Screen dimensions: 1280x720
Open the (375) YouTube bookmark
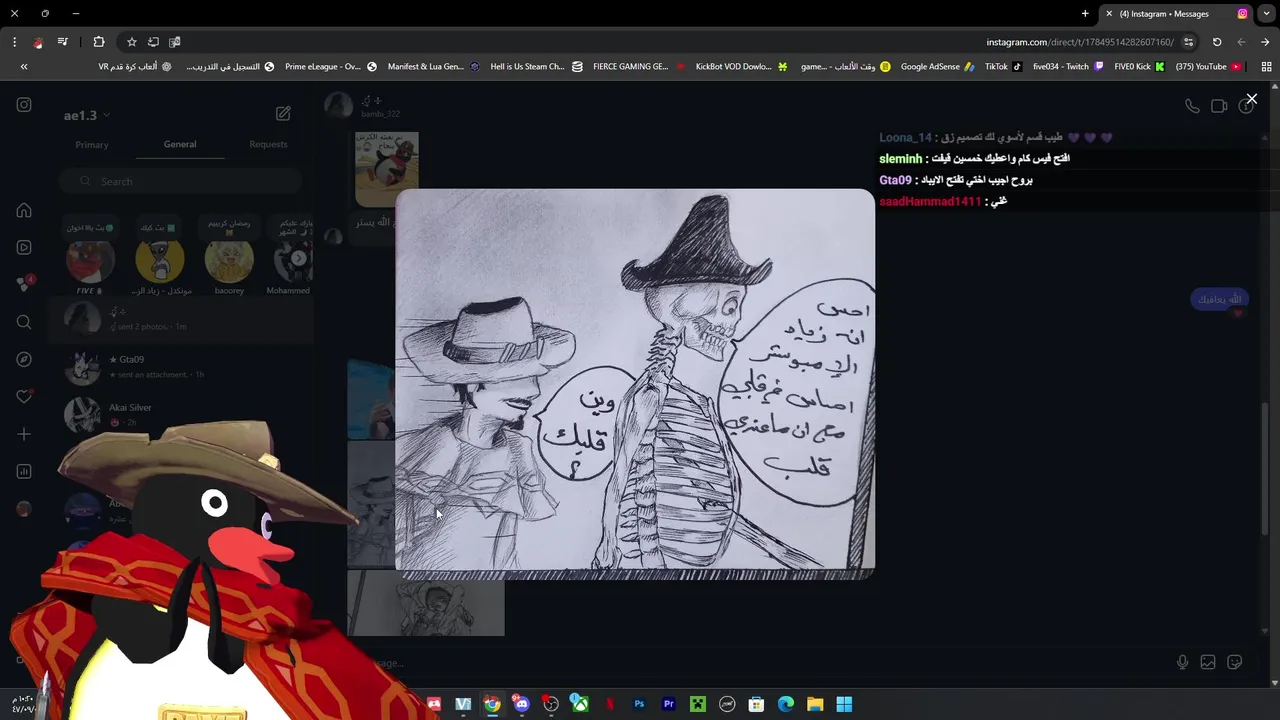[x=1208, y=67]
